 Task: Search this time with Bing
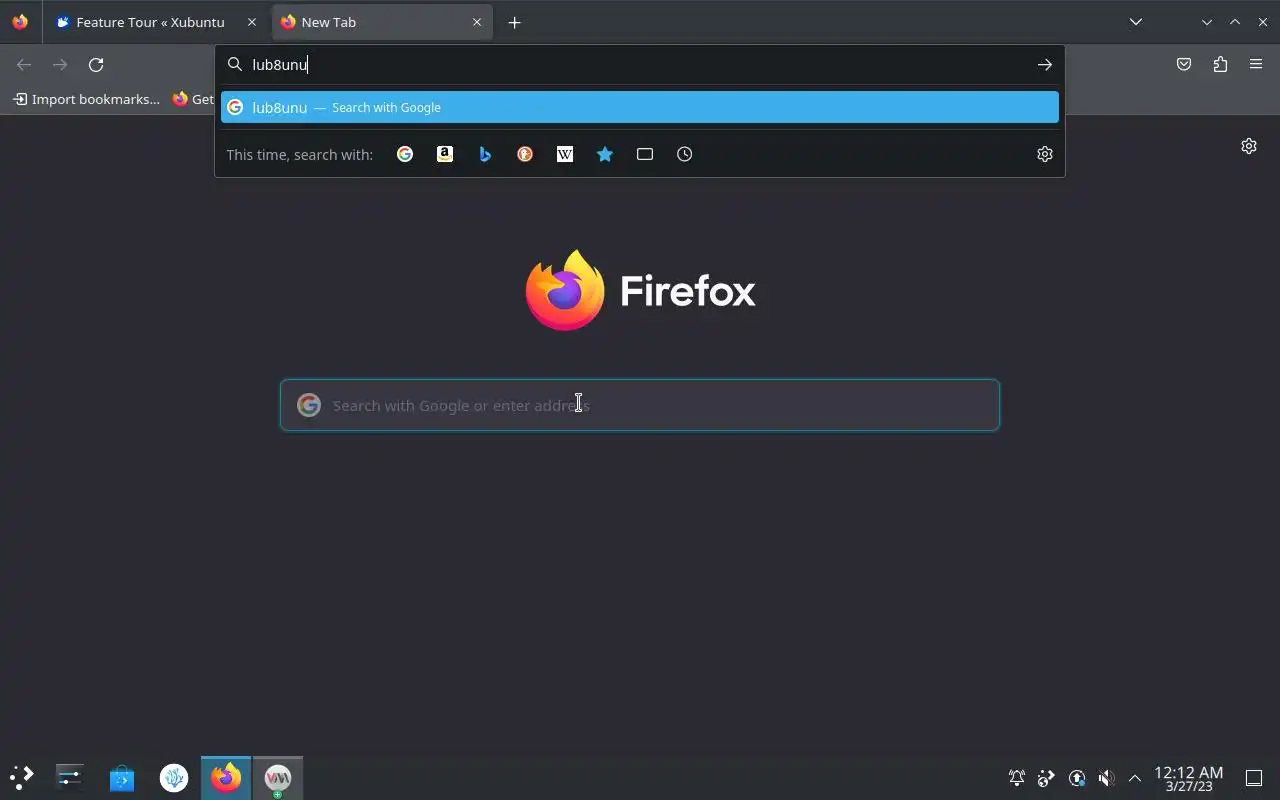click(485, 154)
